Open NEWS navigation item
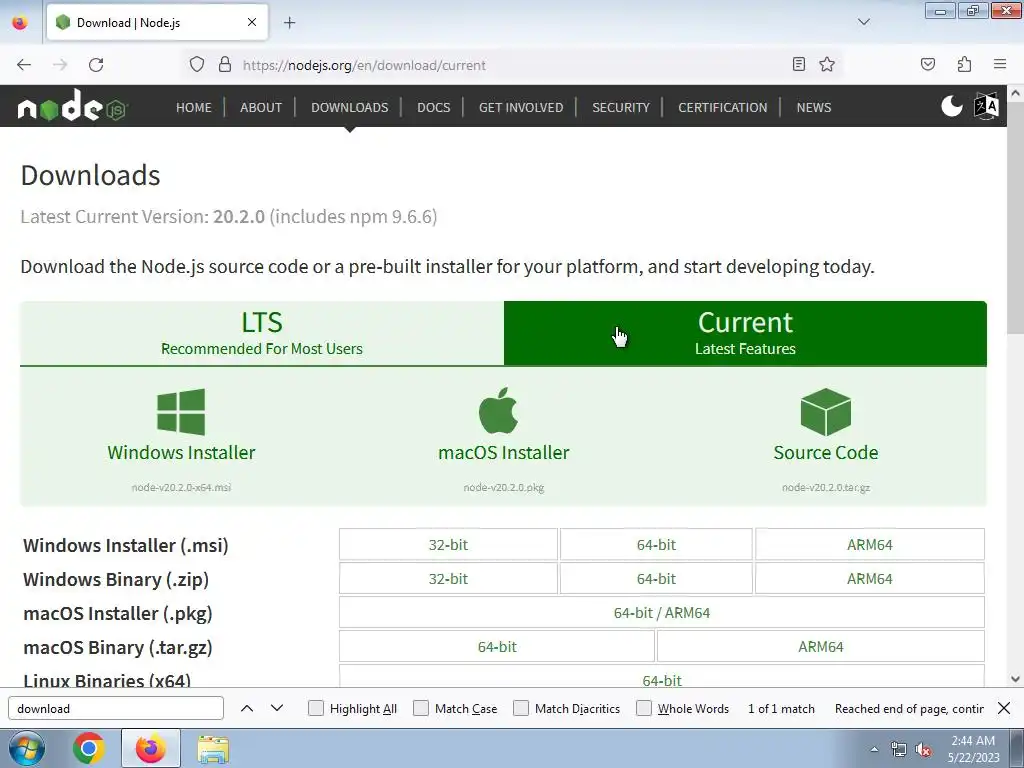The height and width of the screenshot is (768, 1024). coord(814,107)
